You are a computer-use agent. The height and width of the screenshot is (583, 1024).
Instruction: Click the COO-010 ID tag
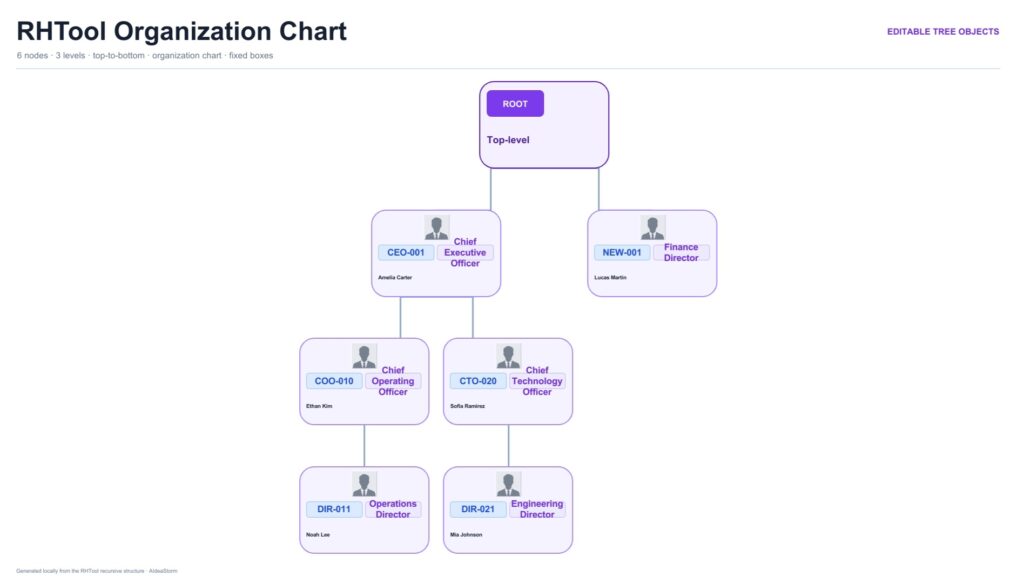[334, 381]
